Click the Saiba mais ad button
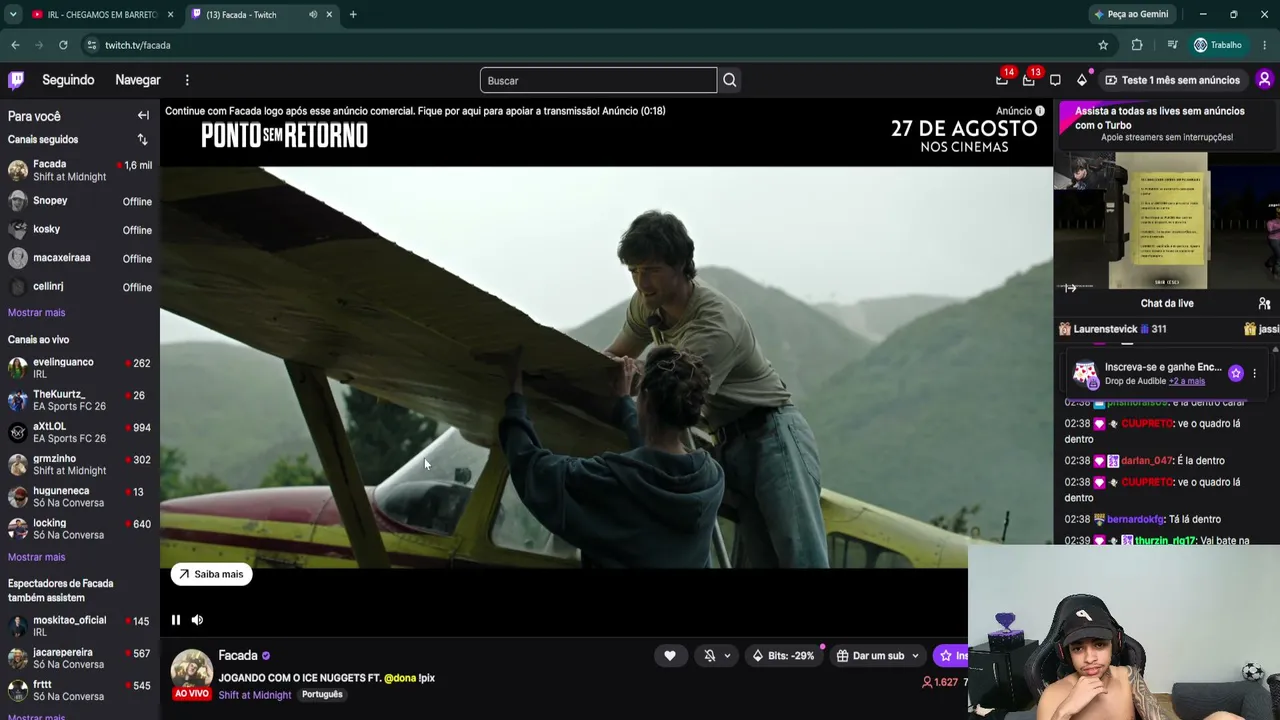Screen dimensions: 1280x720 click(x=212, y=574)
